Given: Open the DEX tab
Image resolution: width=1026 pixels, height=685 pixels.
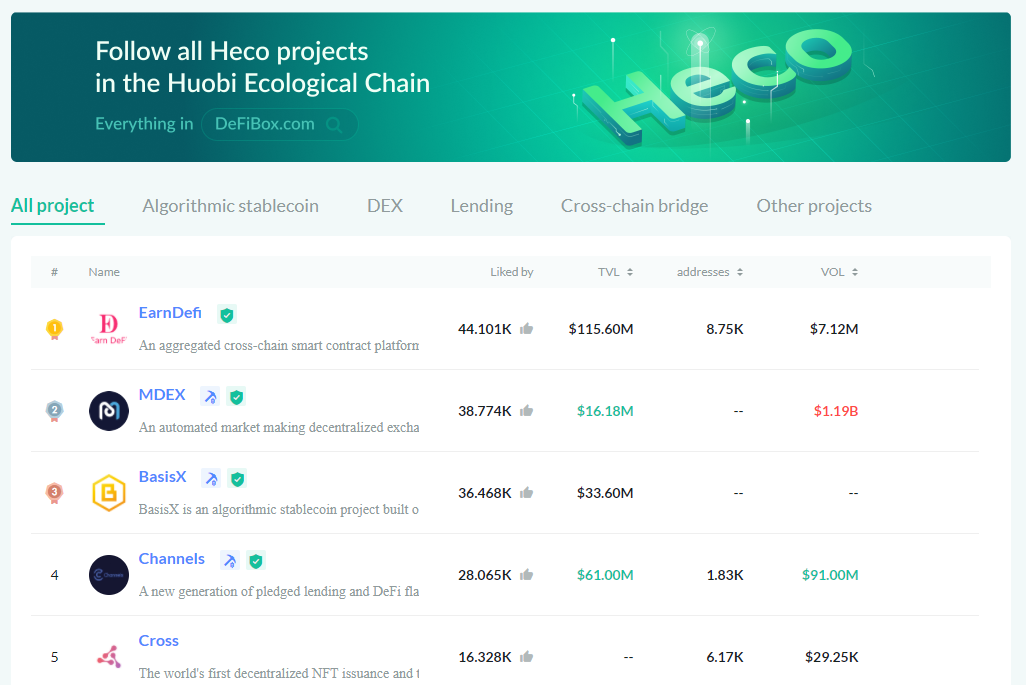Looking at the screenshot, I should tap(385, 206).
